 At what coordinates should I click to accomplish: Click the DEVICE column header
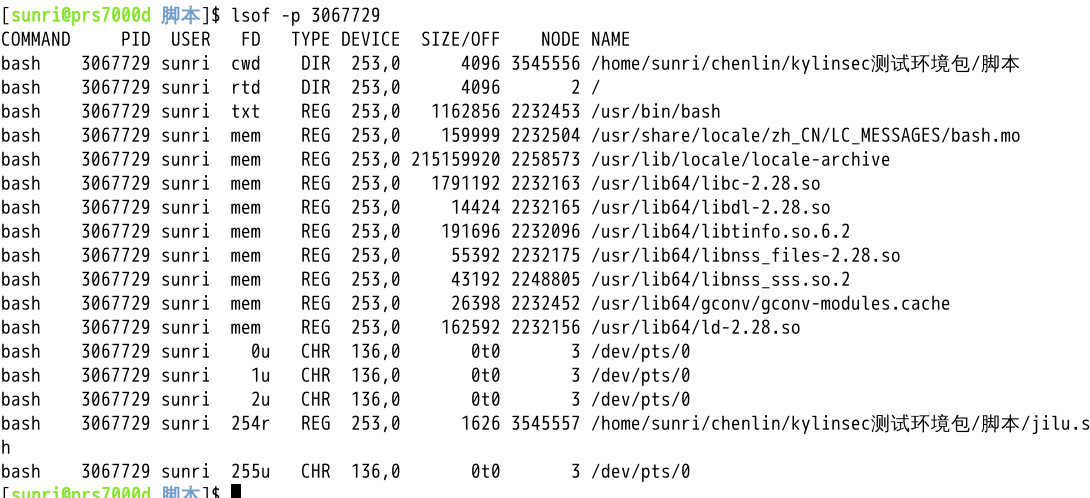tap(370, 39)
